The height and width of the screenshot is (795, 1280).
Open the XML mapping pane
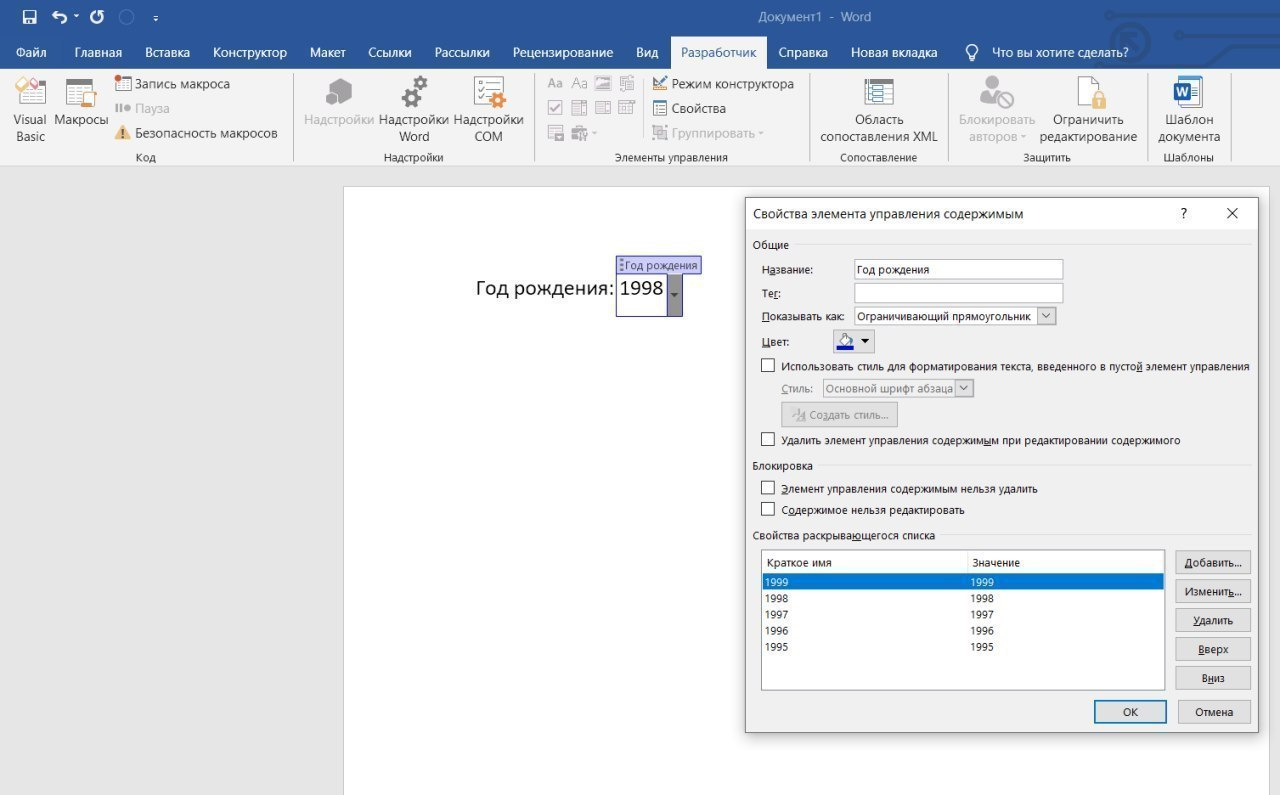879,110
